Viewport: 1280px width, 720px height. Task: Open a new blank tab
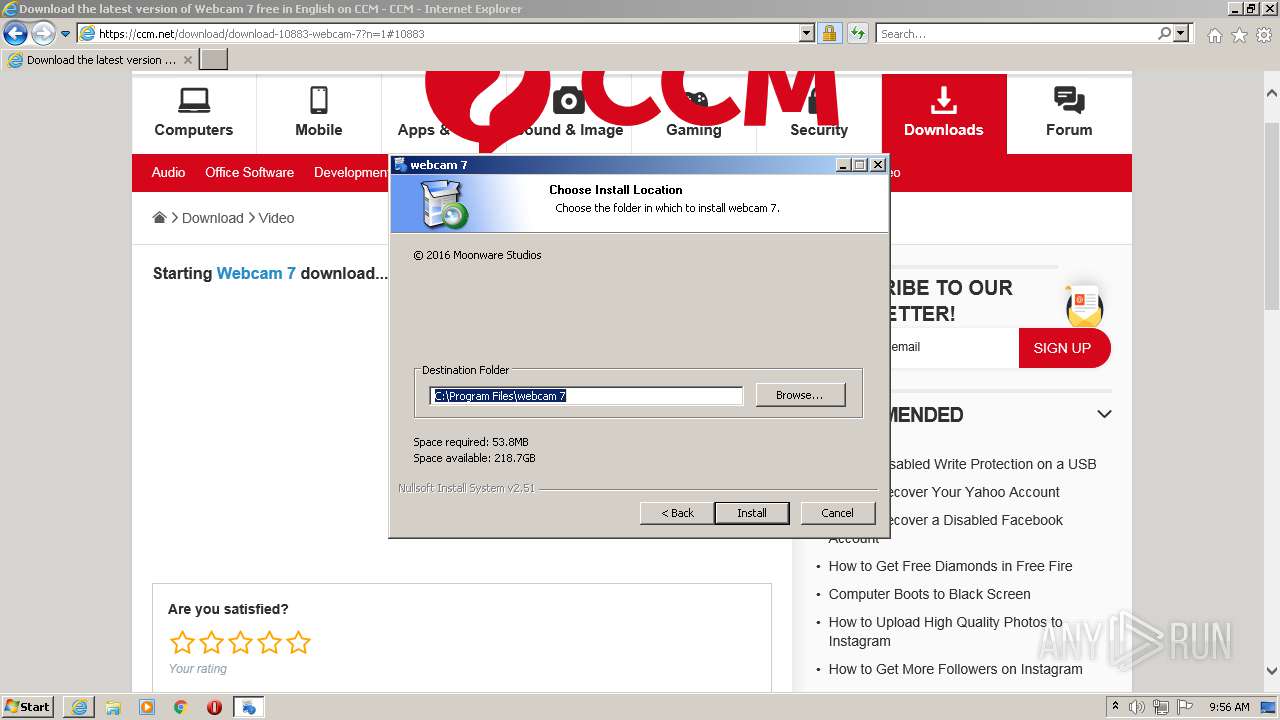pos(214,60)
